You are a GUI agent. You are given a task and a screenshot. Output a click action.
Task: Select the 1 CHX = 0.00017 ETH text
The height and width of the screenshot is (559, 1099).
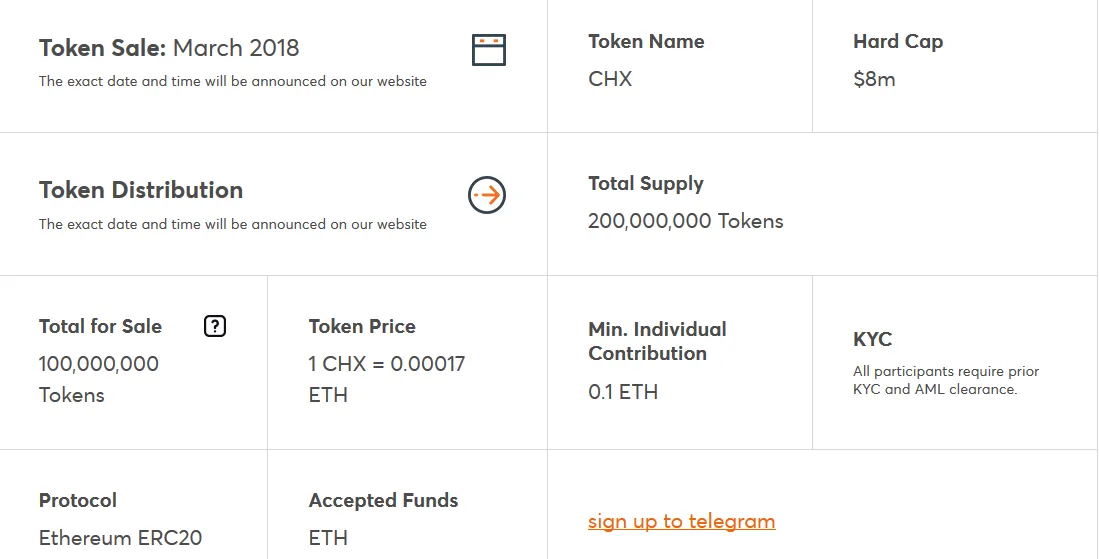click(x=386, y=379)
